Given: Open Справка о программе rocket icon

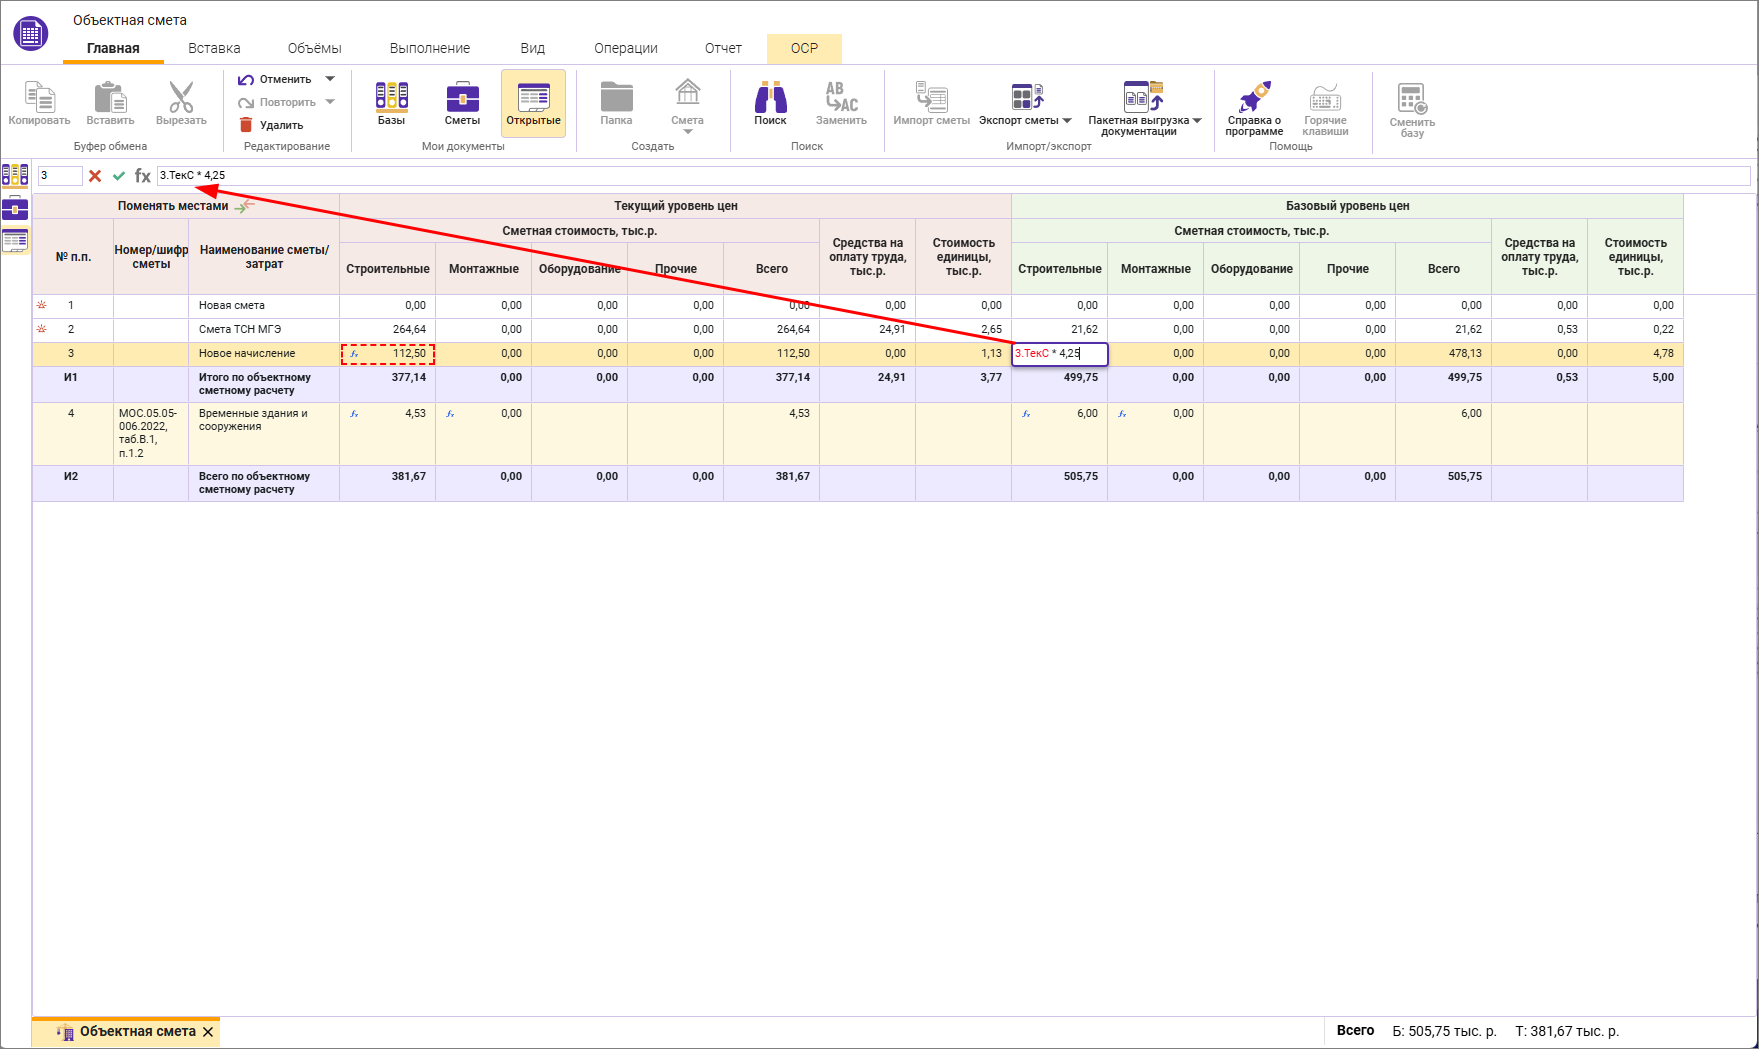Looking at the screenshot, I should [x=1254, y=103].
